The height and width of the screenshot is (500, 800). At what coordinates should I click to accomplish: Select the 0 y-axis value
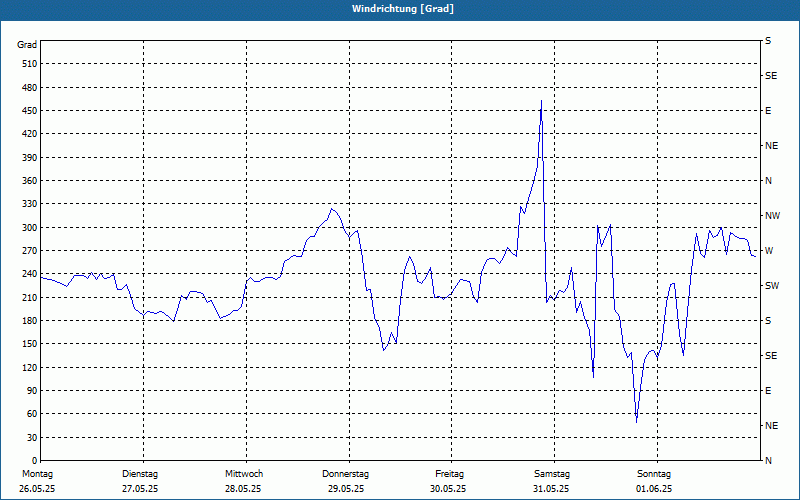(x=34, y=461)
